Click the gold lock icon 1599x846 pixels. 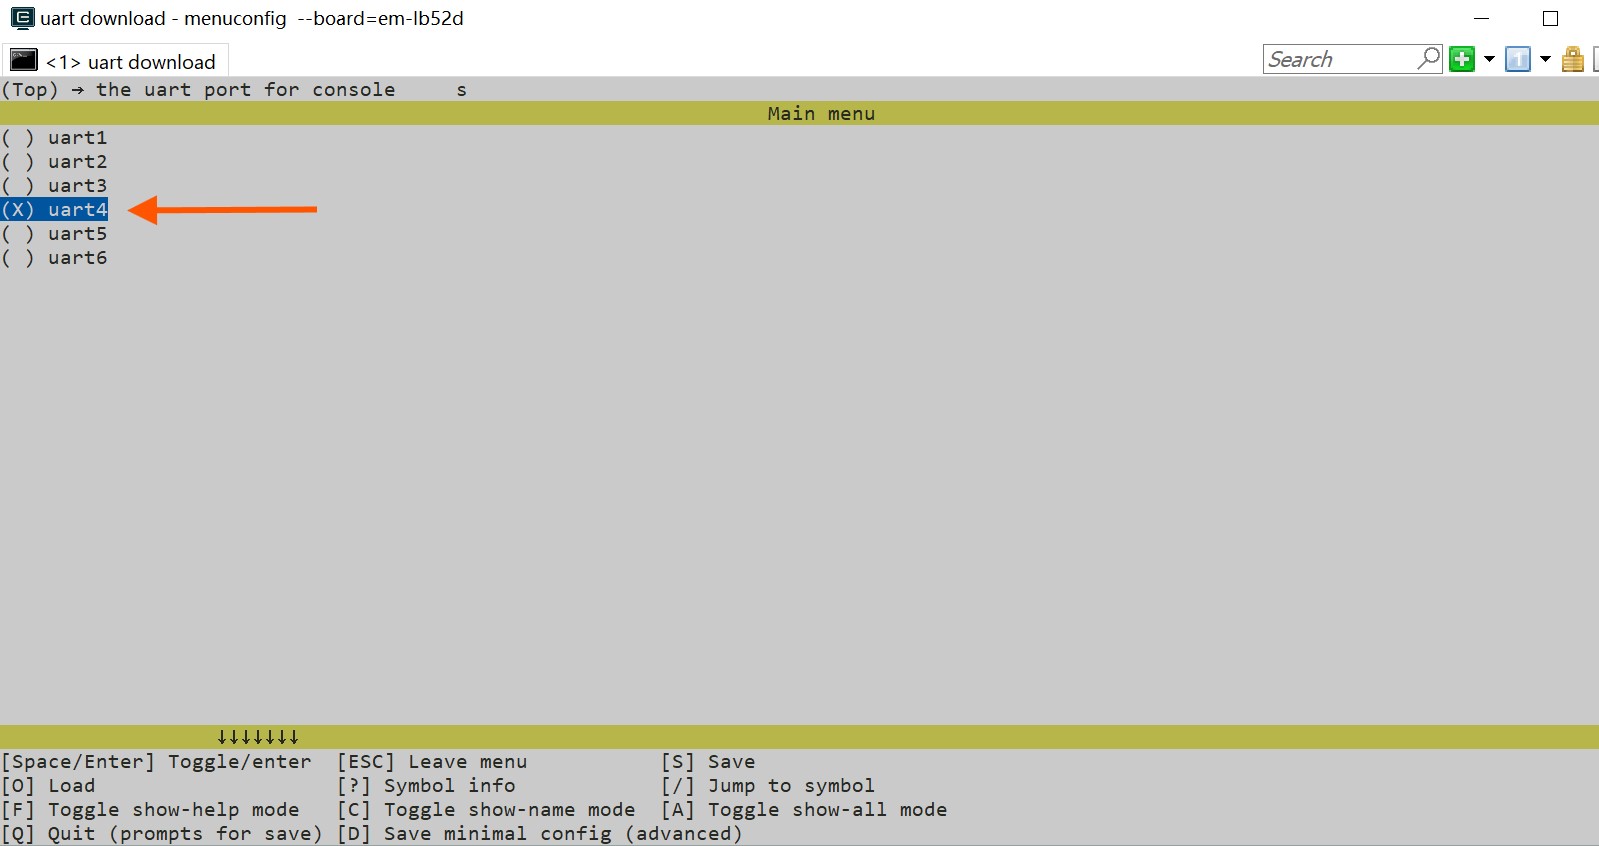1572,59
